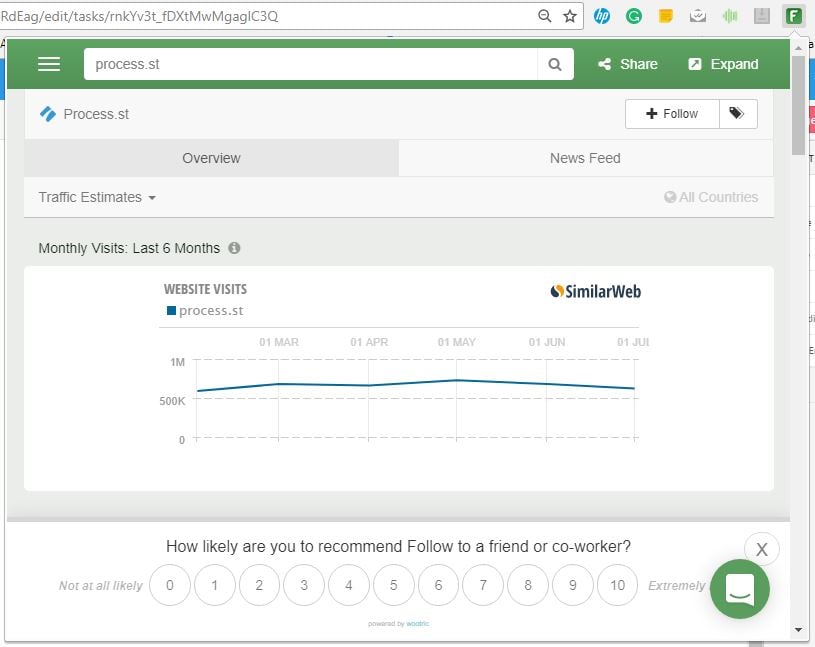Click the process.st search input field
Image resolution: width=815 pixels, height=647 pixels.
click(310, 64)
